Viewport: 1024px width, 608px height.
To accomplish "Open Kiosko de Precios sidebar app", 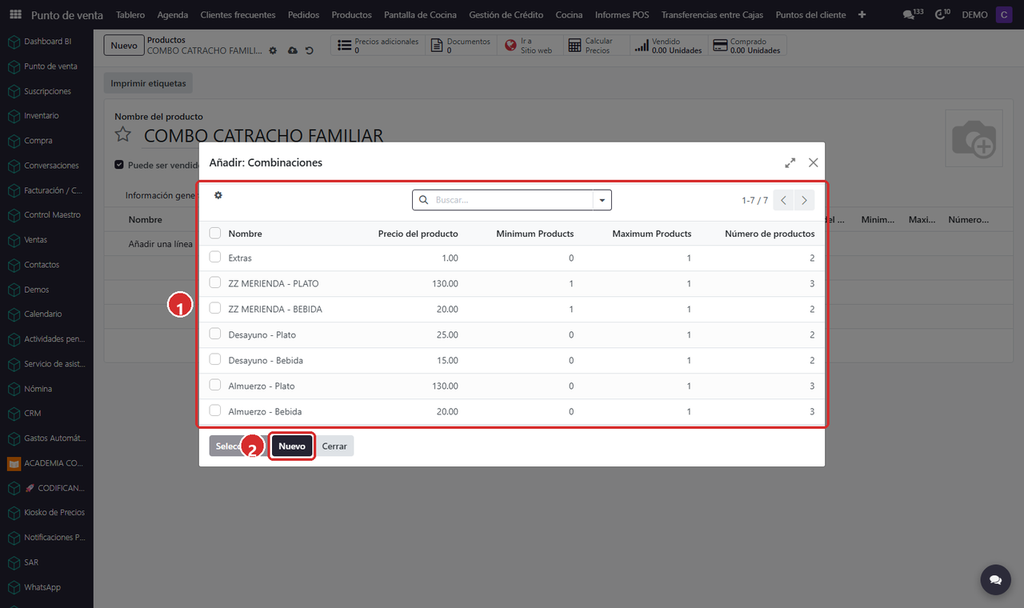I will click(x=46, y=513).
